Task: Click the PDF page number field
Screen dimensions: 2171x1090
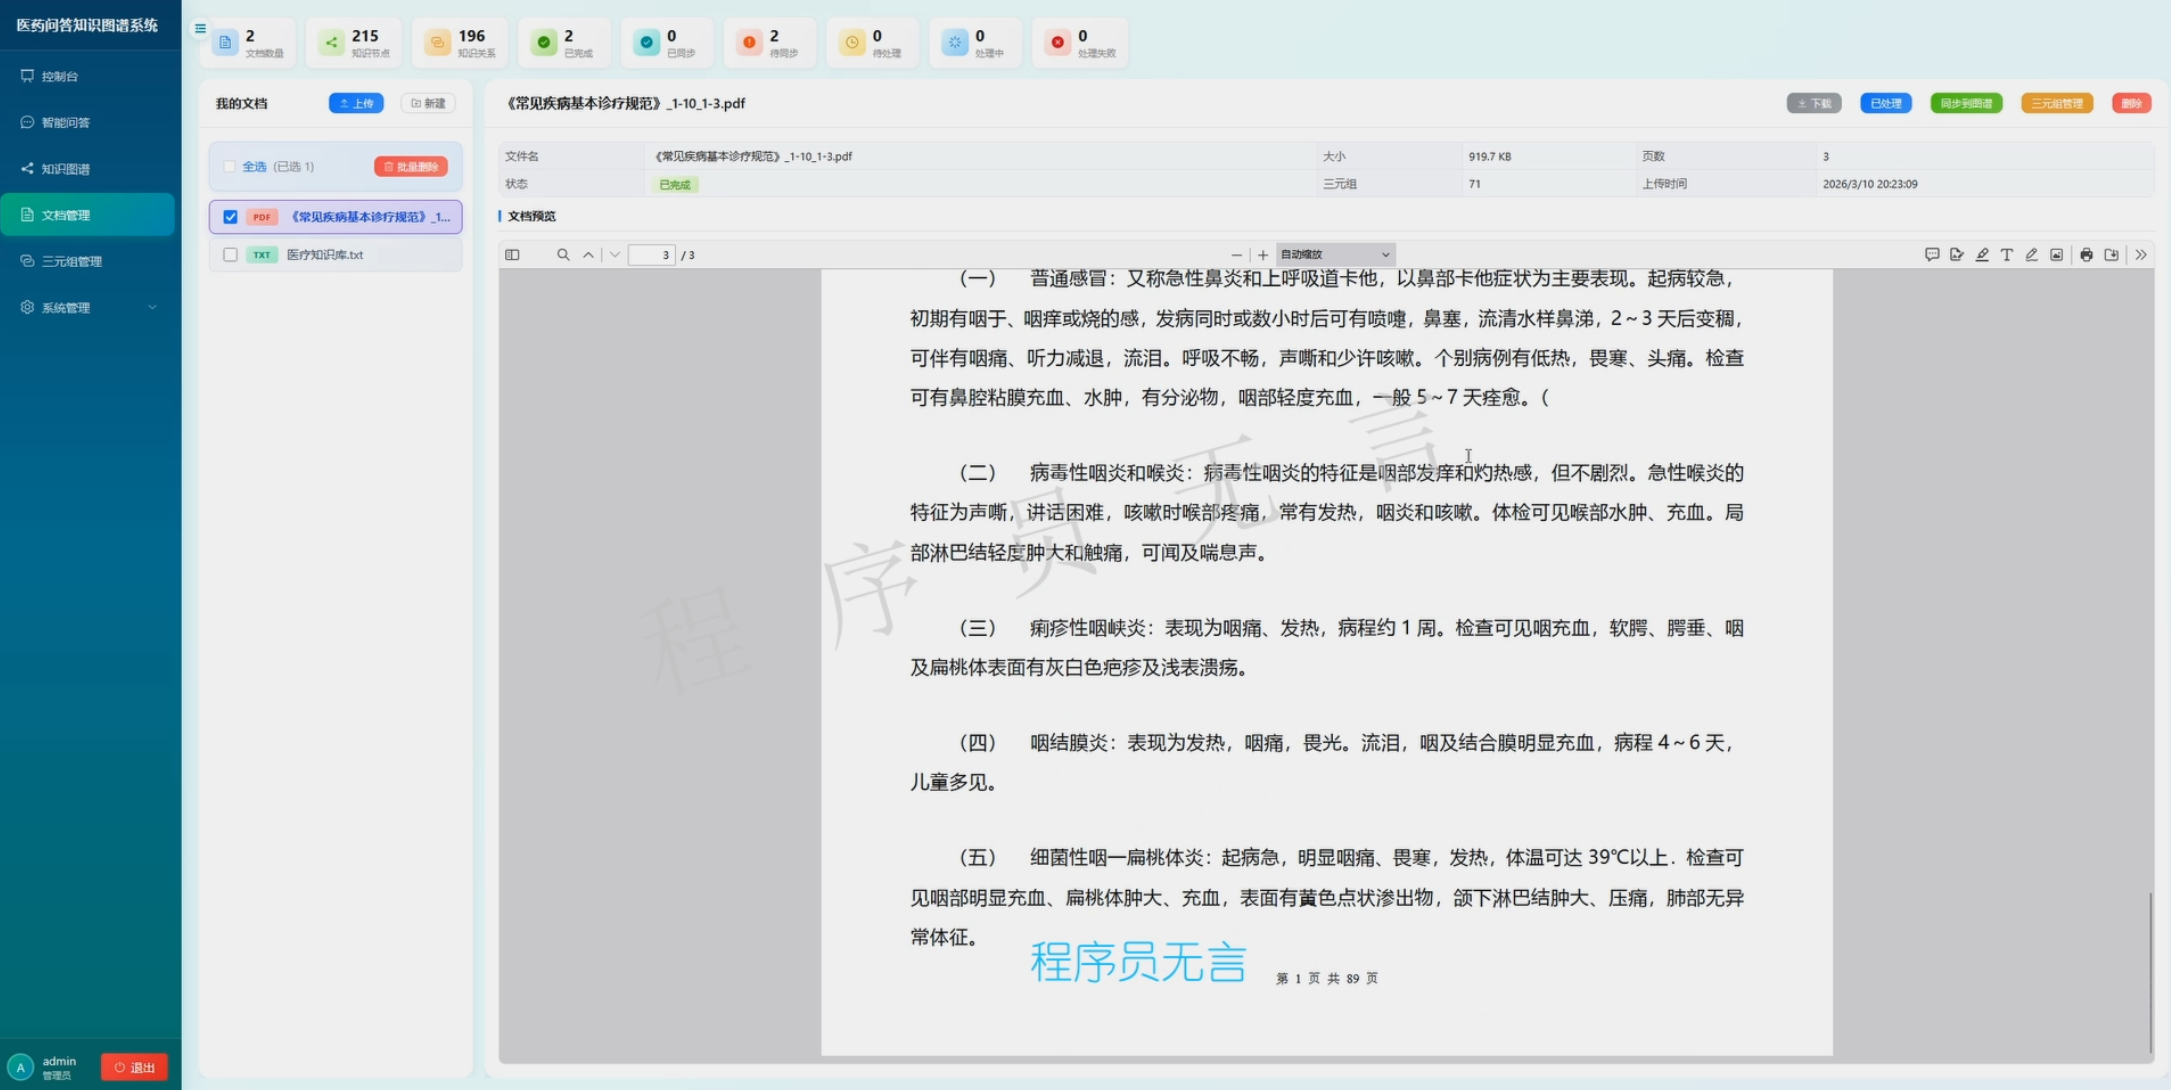Action: tap(652, 255)
